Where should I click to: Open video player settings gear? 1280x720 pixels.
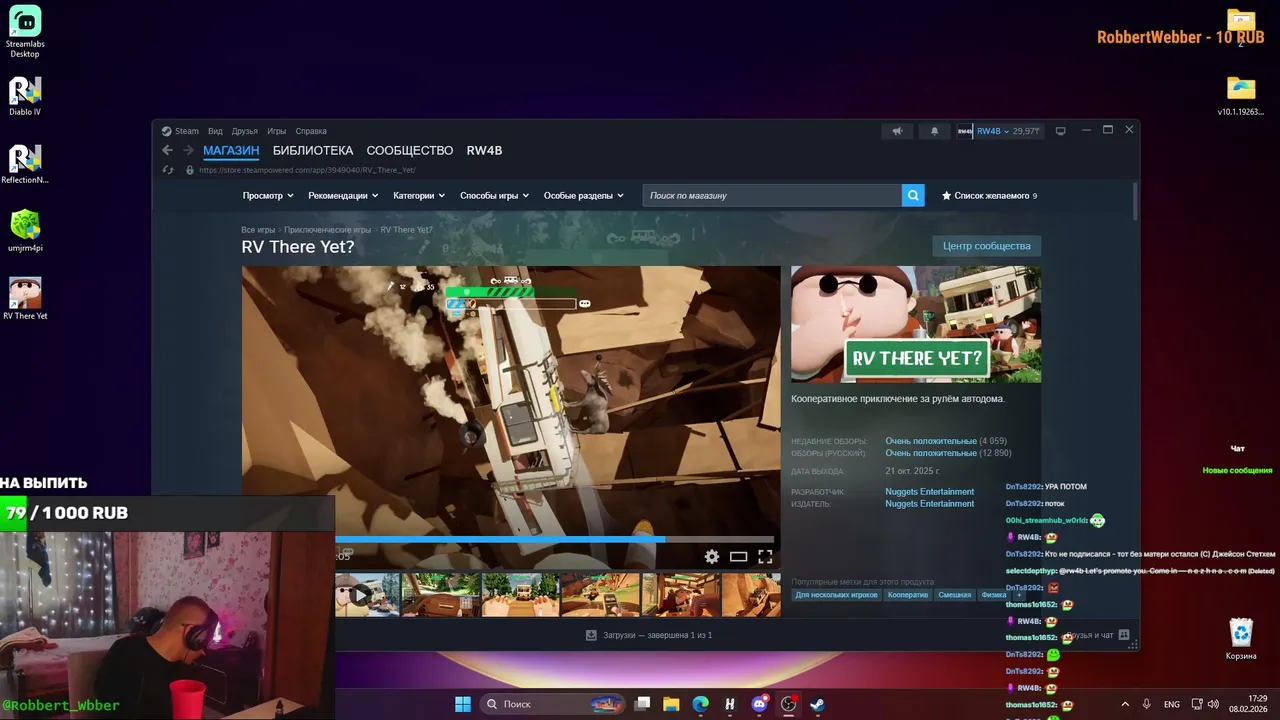point(712,557)
